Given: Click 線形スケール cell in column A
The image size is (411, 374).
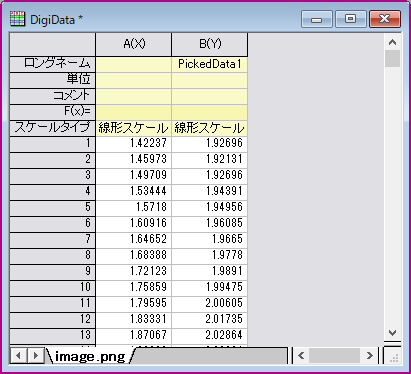Looking at the screenshot, I should coord(134,128).
